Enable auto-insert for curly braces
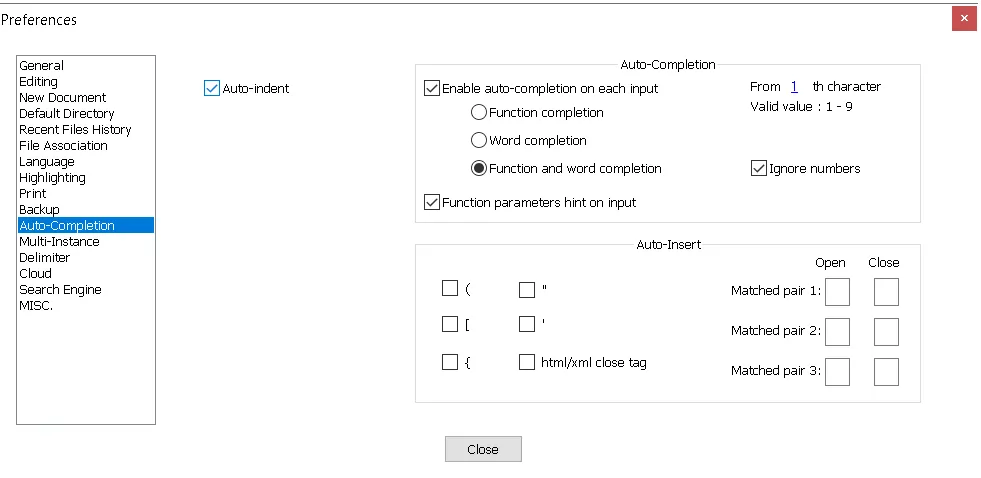The image size is (981, 478). pyautogui.click(x=450, y=363)
